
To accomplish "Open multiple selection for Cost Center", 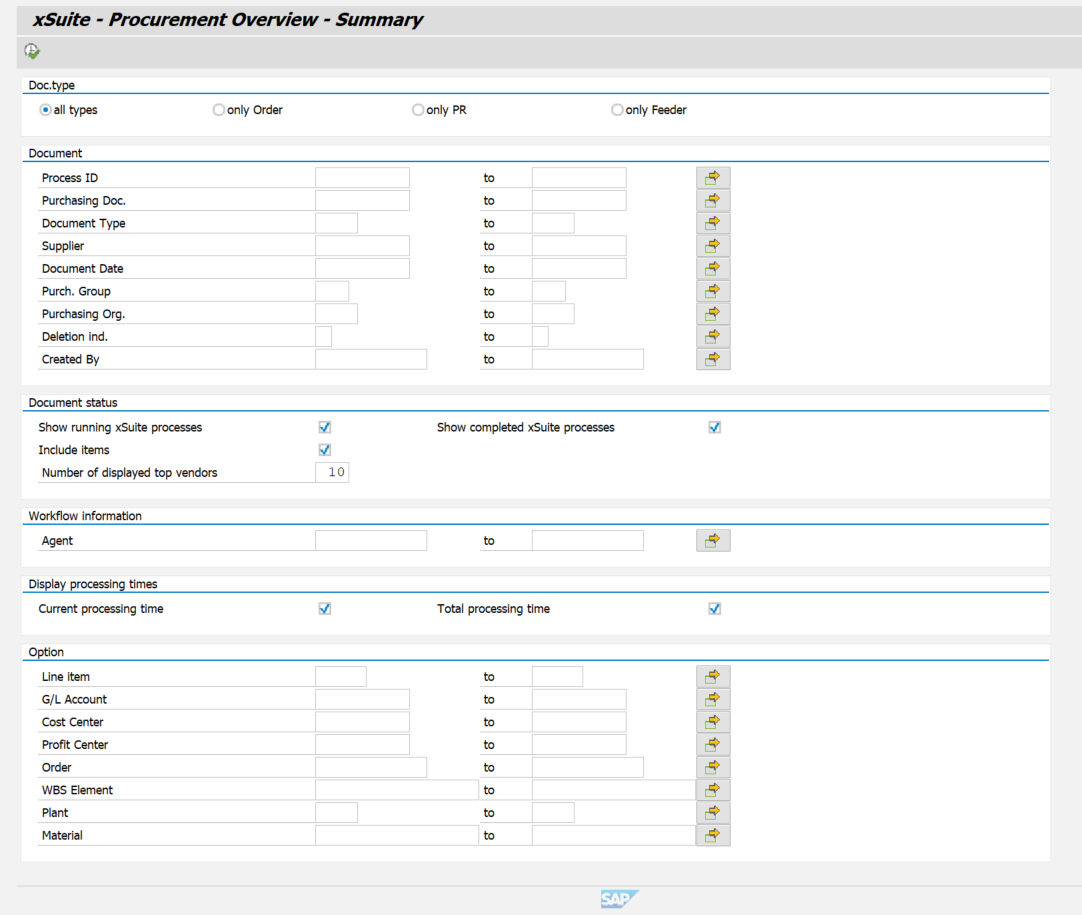I will 713,721.
